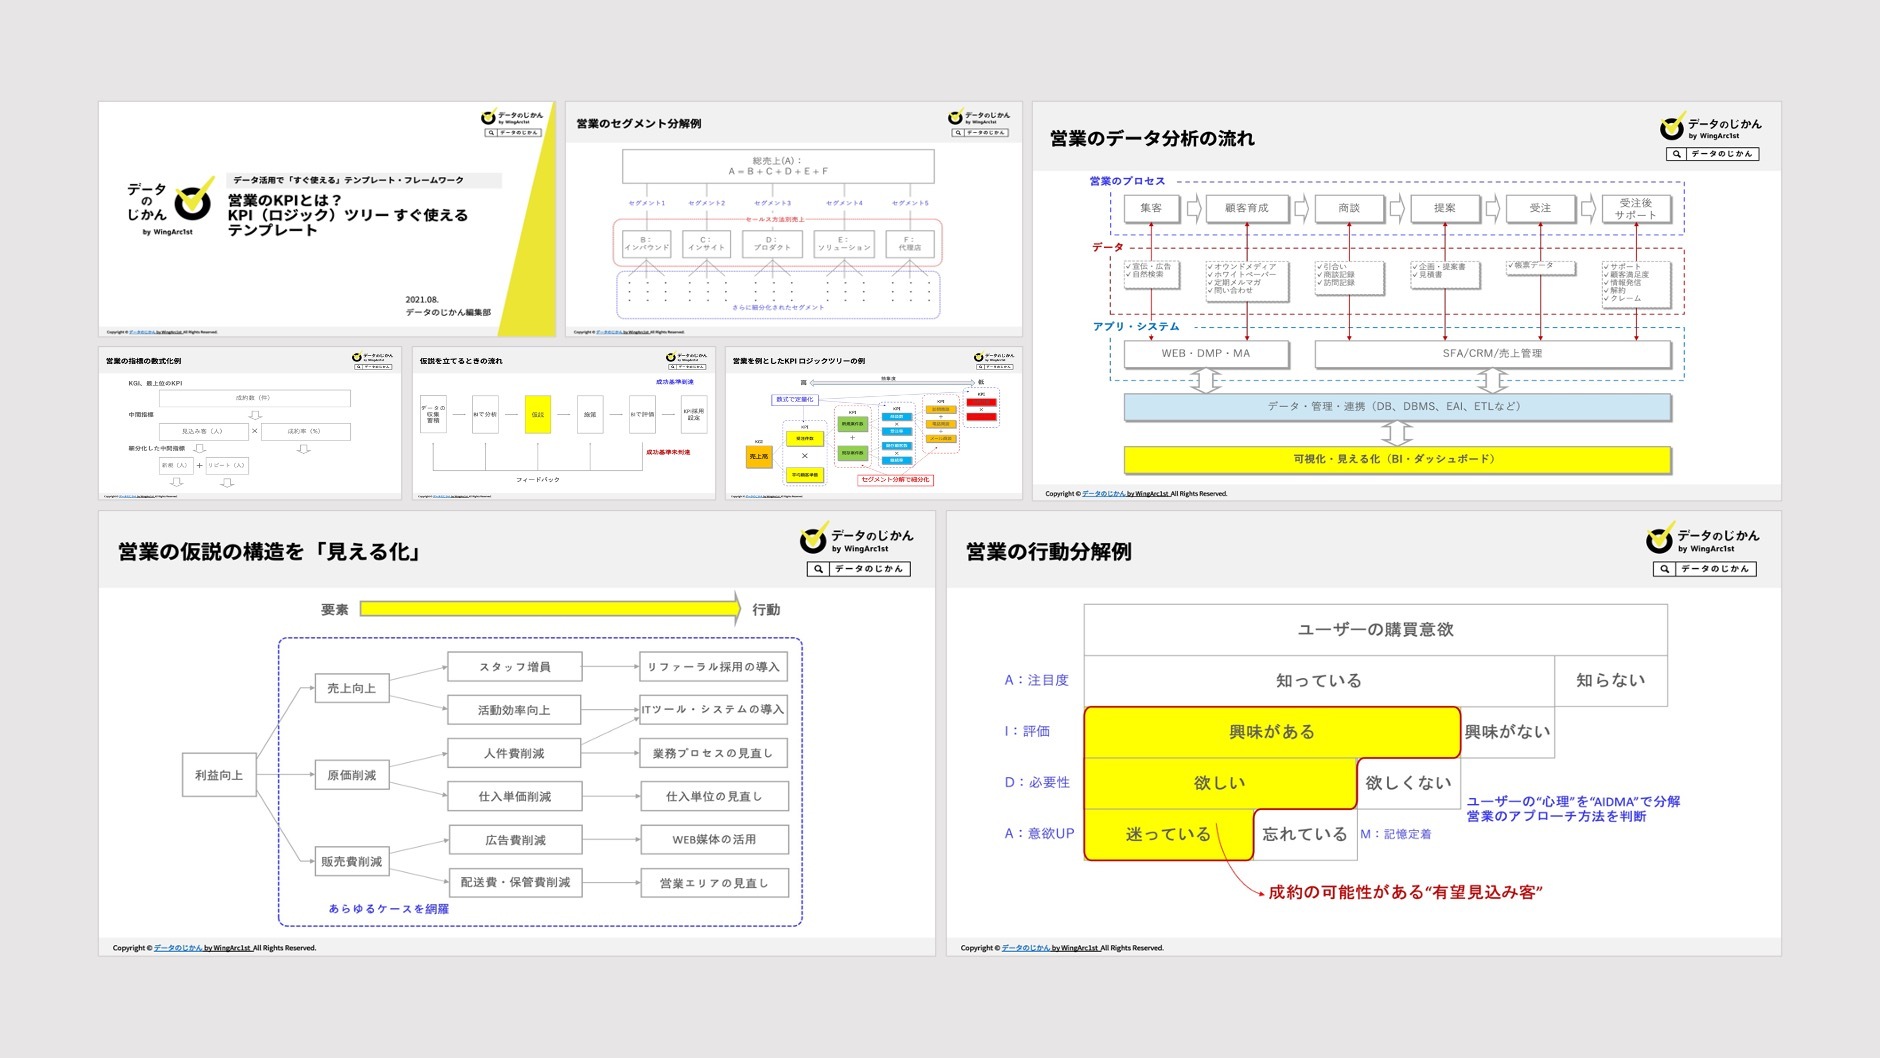Open the 営業のセグメント分解例 slide thumbnail
The width and height of the screenshot is (1880, 1058).
coord(794,219)
